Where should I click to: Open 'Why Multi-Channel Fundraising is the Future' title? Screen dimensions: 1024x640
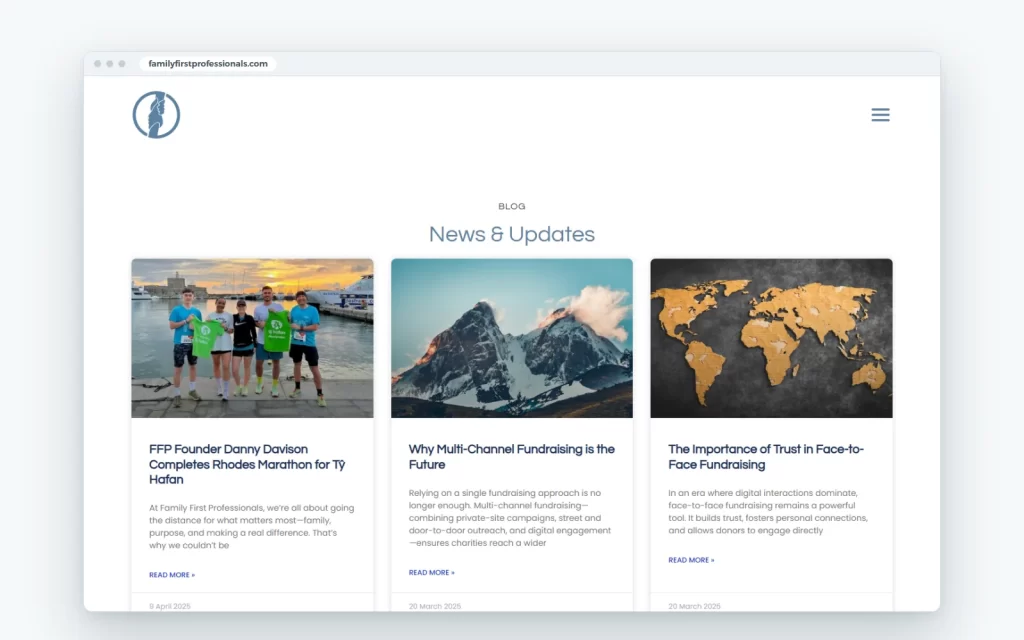[511, 456]
